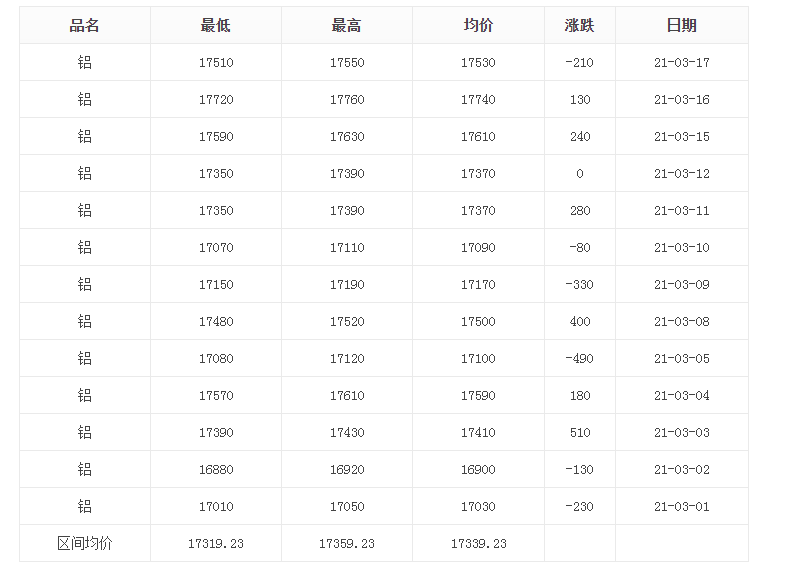
Task: Click the 区间均价 row label
Action: (84, 544)
